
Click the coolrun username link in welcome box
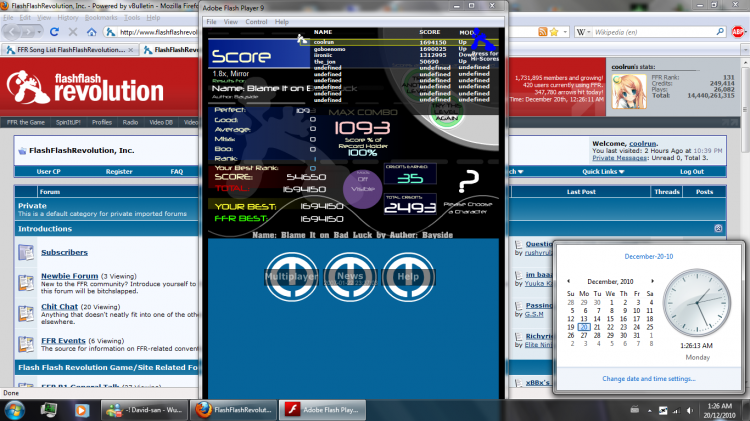pos(642,144)
